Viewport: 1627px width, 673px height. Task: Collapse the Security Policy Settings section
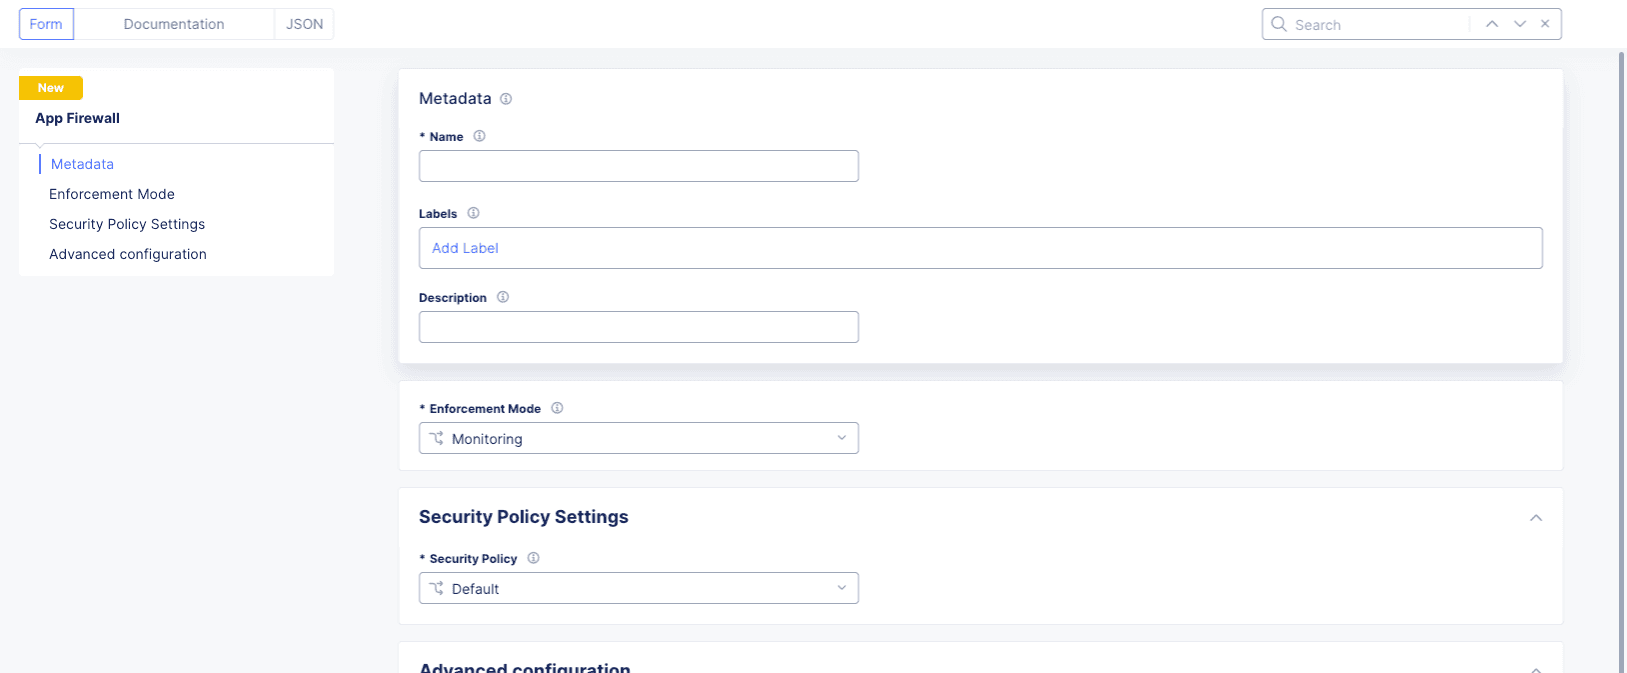point(1536,518)
